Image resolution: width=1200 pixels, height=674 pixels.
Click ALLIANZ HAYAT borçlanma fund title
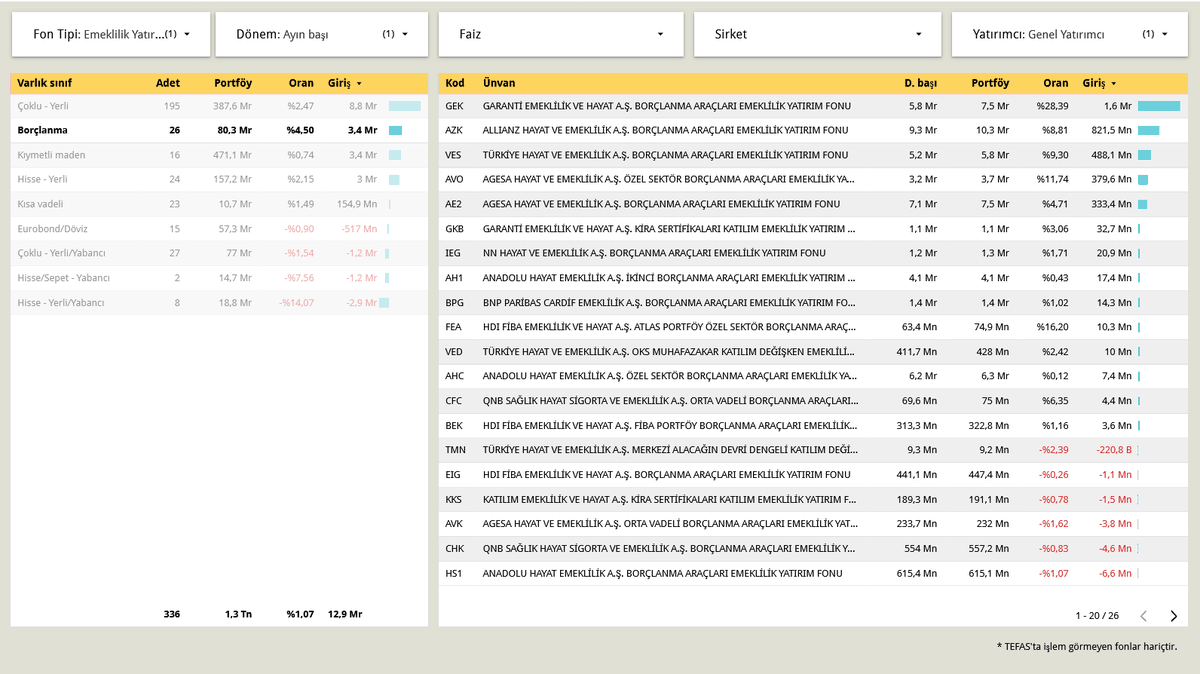pyautogui.click(x=666, y=130)
